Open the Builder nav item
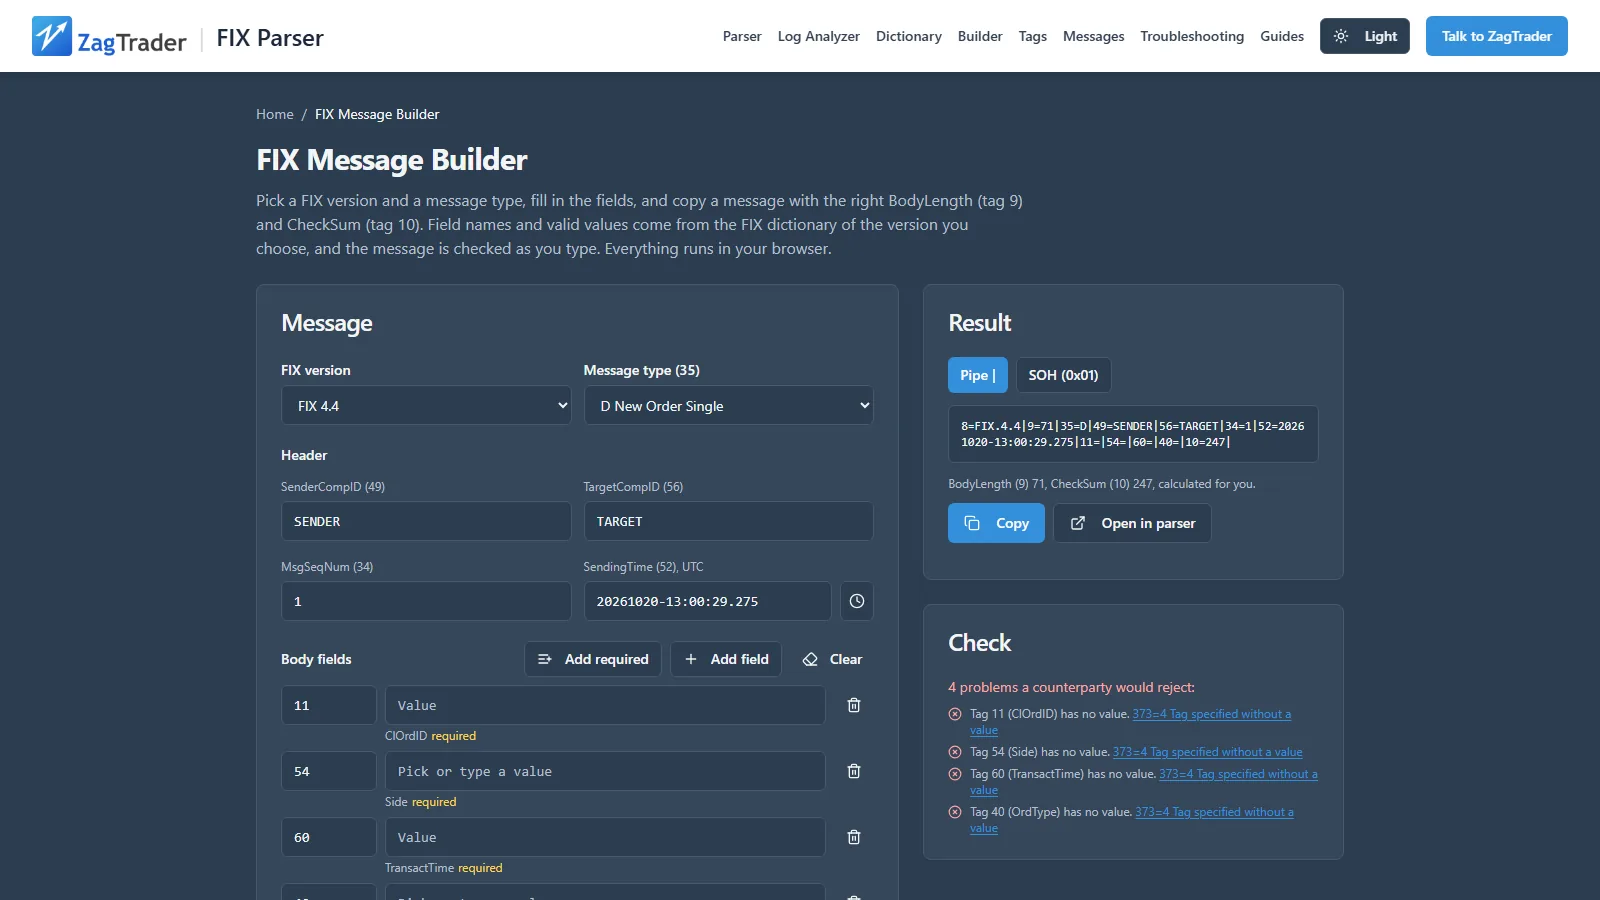Image resolution: width=1600 pixels, height=900 pixels. point(980,36)
